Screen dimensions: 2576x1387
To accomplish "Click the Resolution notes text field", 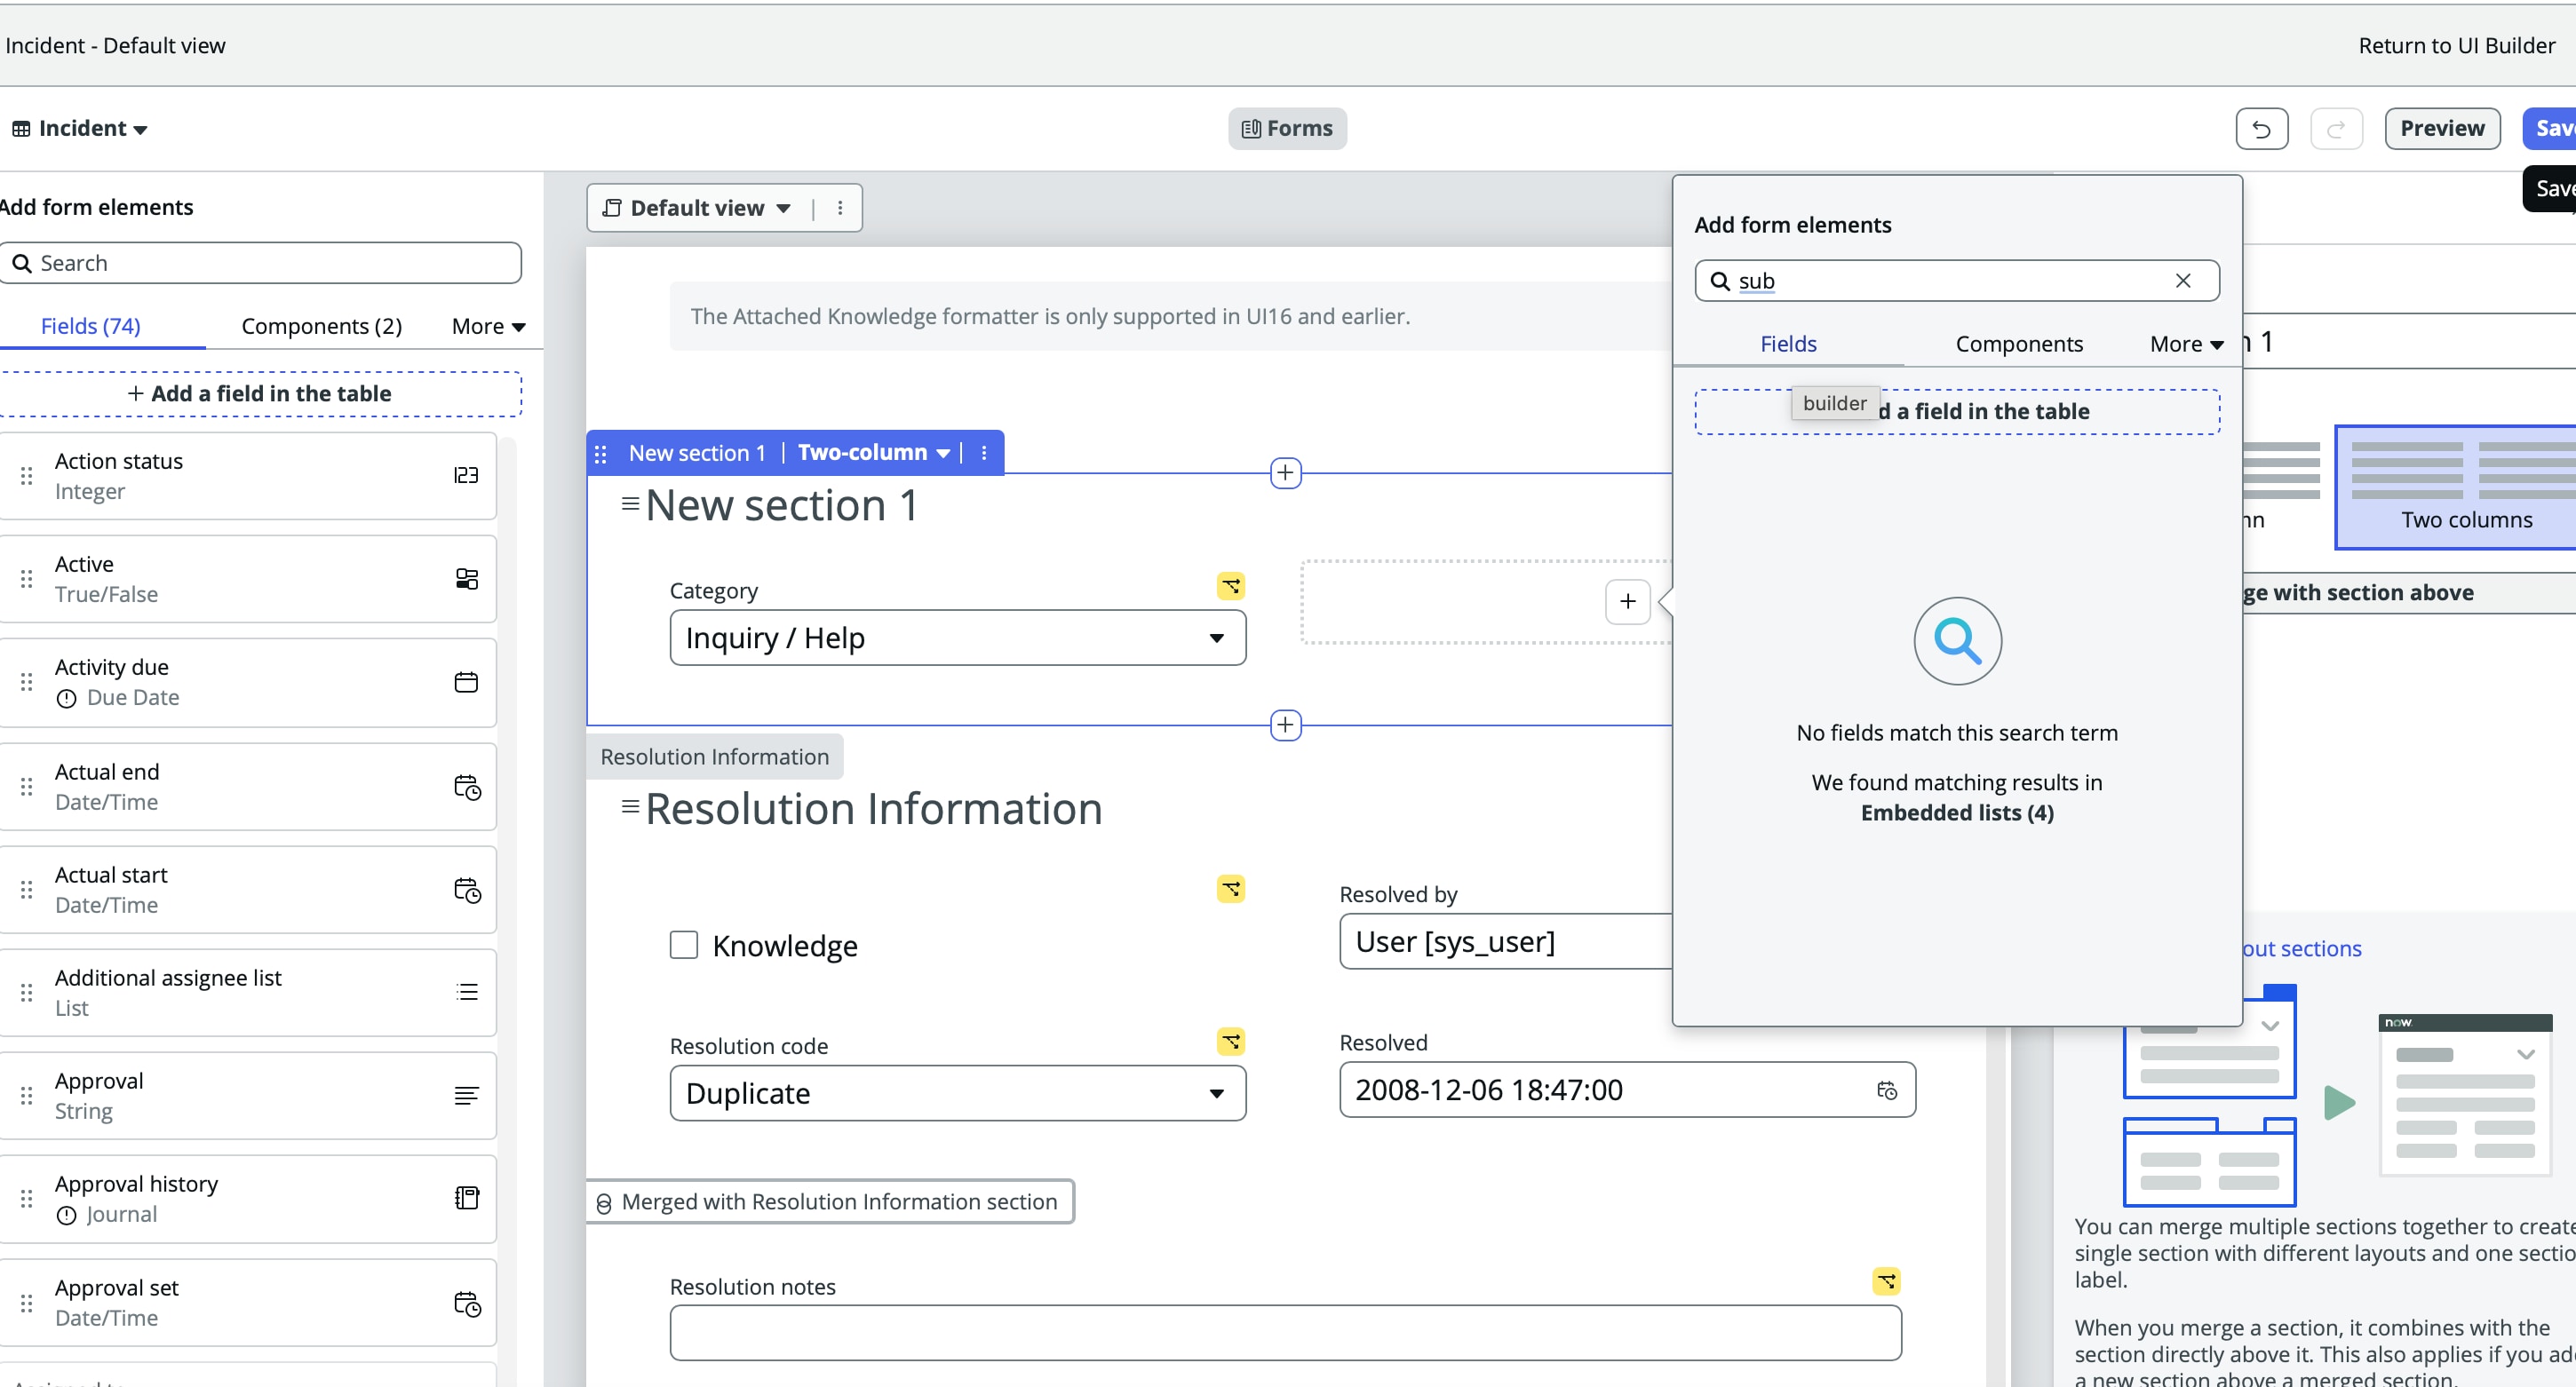I will [x=1285, y=1332].
